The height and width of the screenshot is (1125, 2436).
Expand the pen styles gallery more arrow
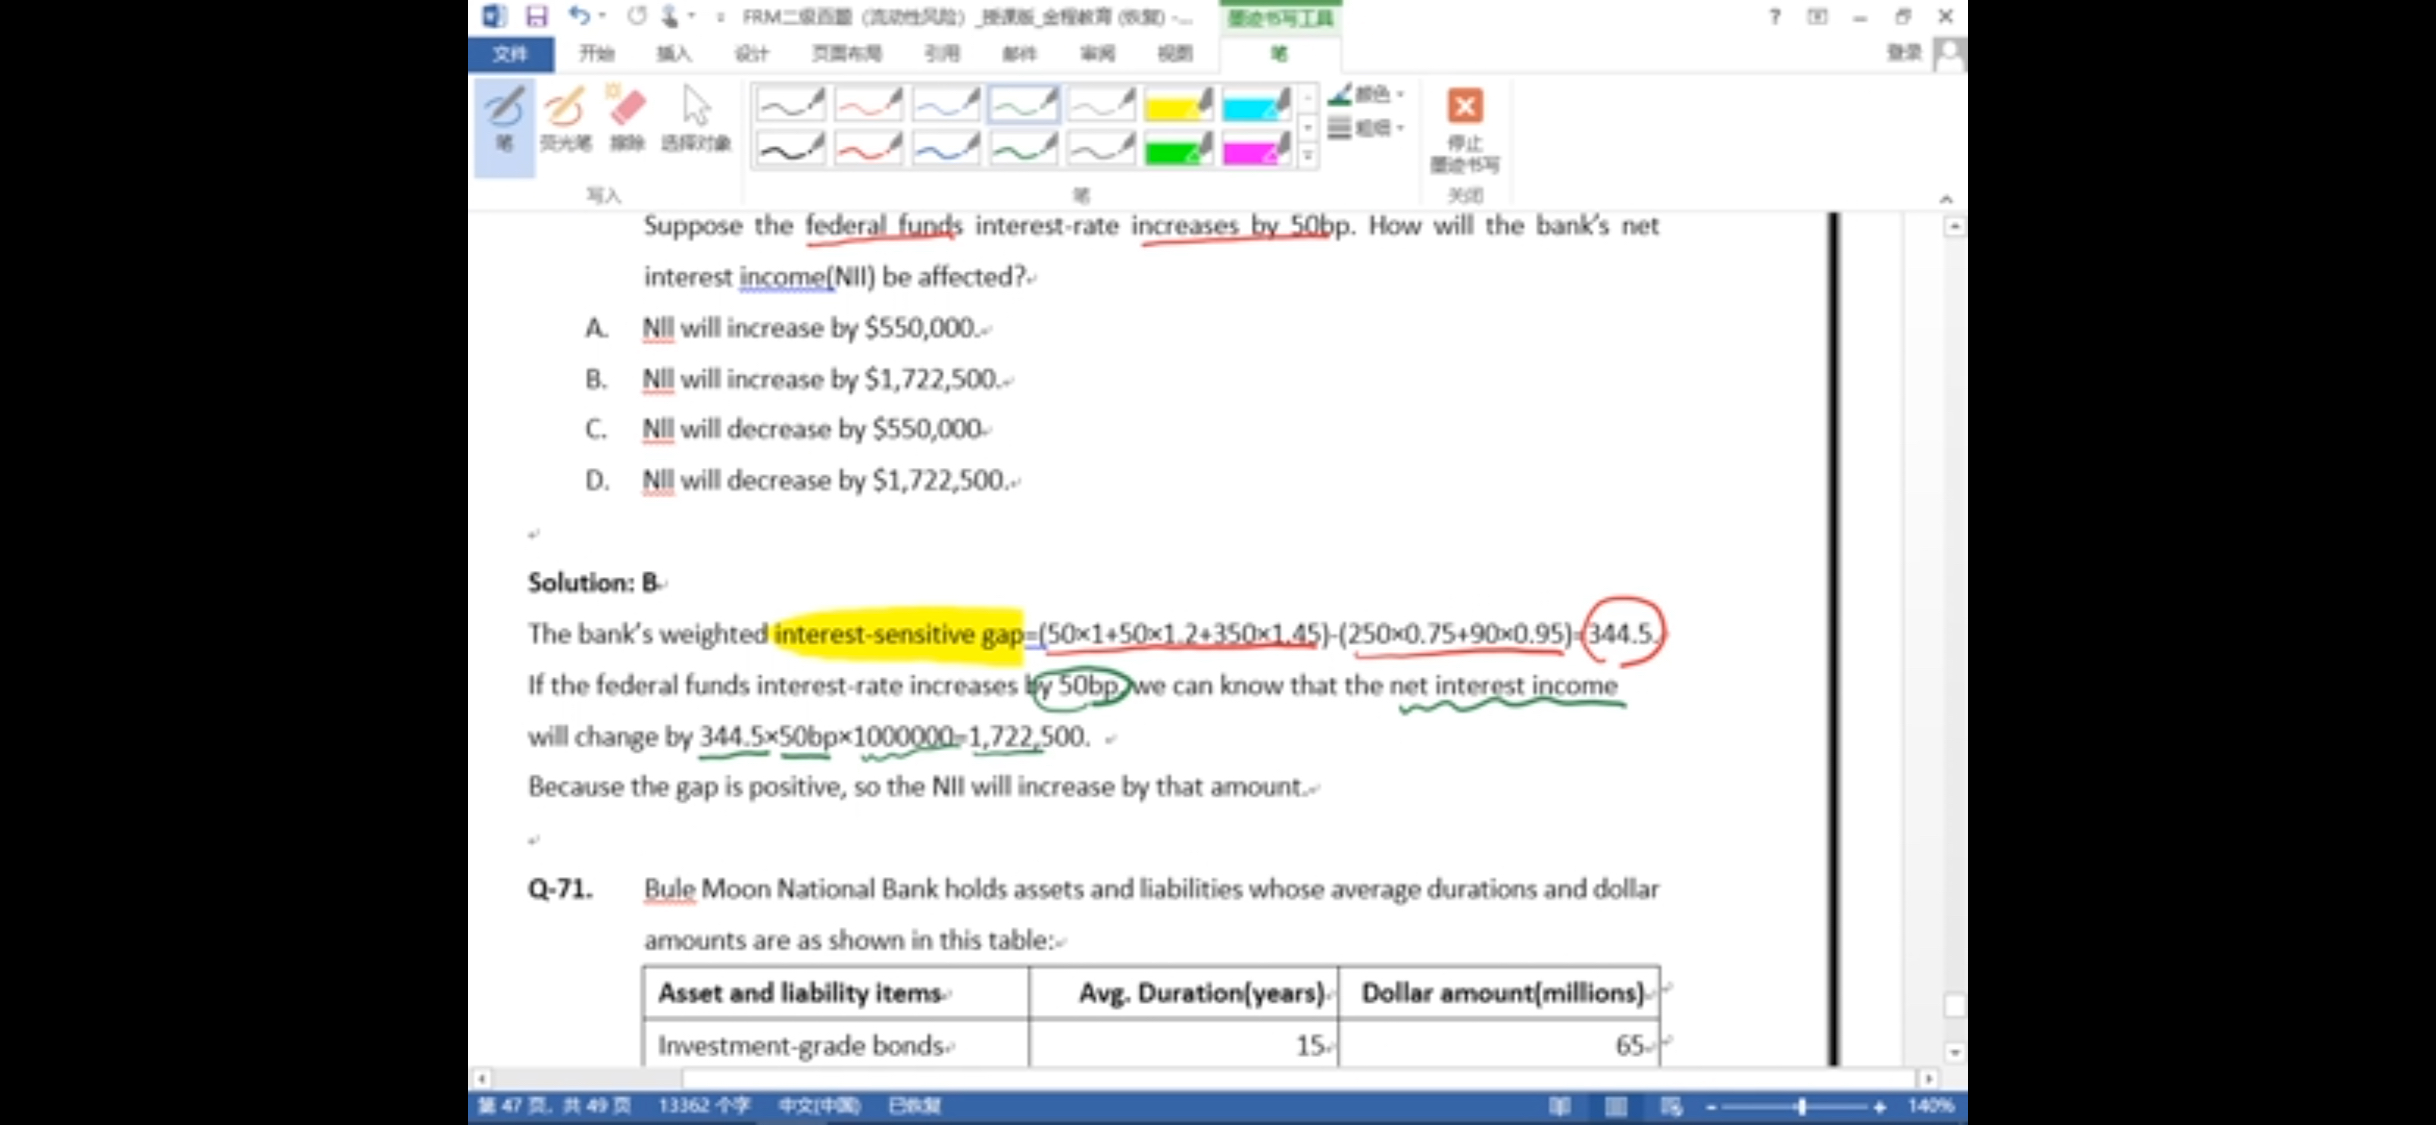tap(1307, 156)
